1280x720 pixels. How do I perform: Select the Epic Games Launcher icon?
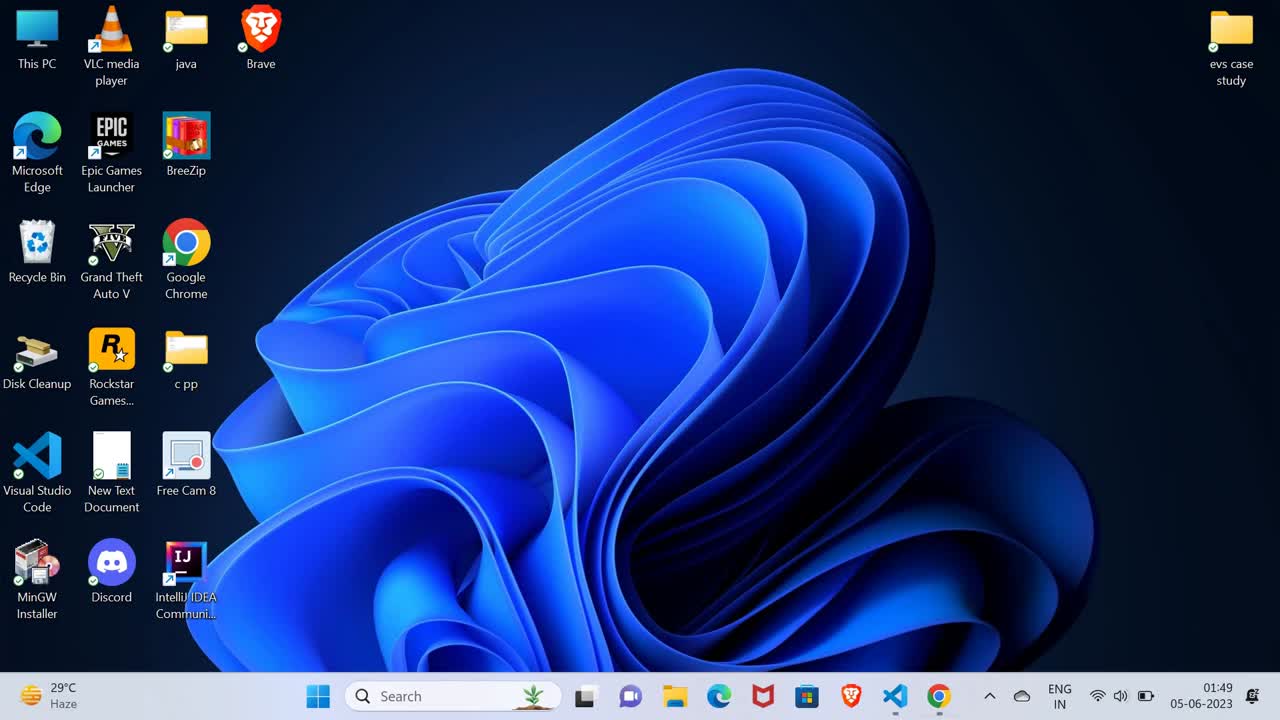111,153
